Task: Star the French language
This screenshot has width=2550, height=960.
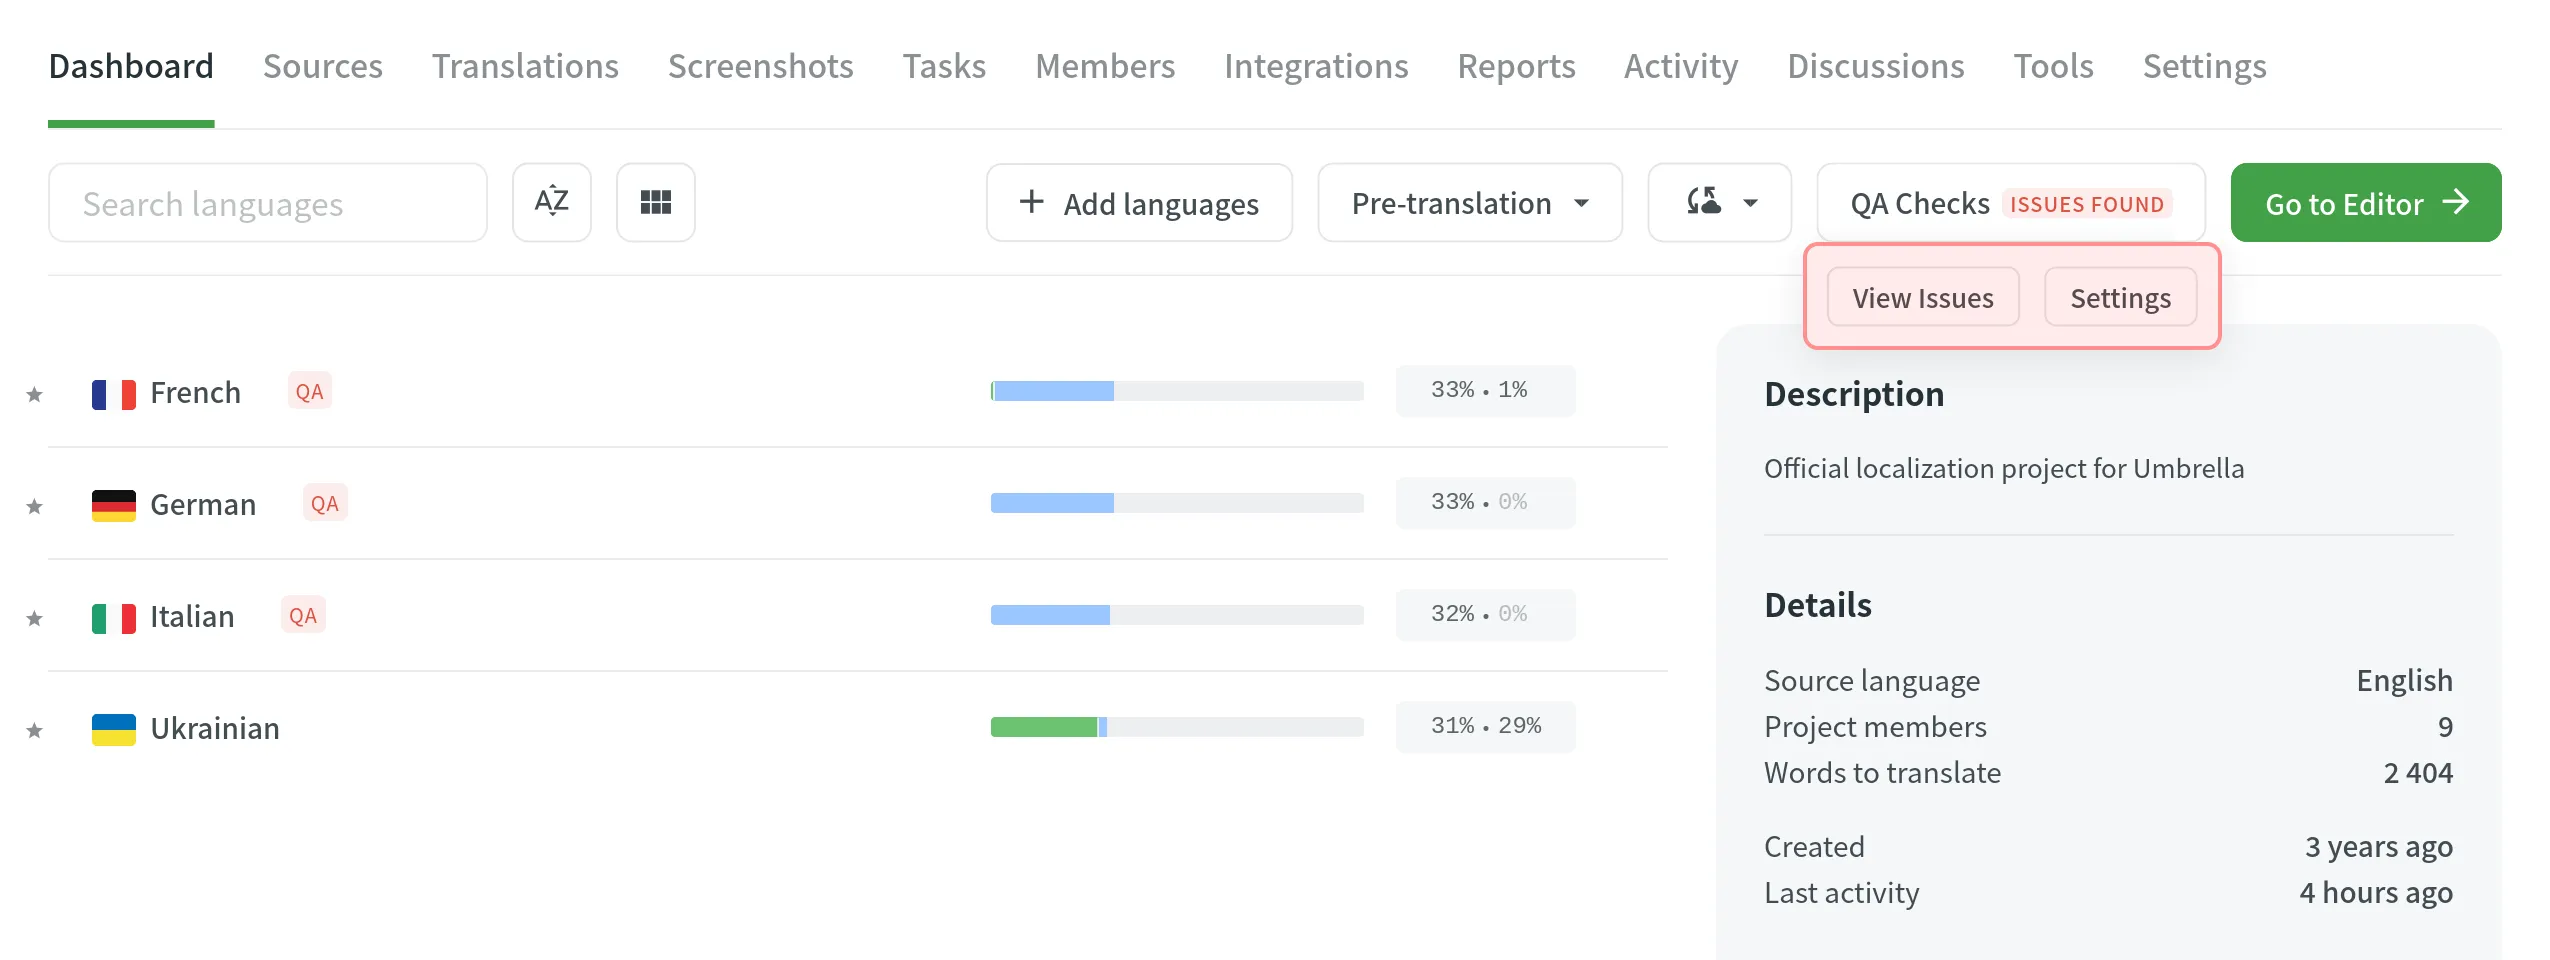Action: 34,395
